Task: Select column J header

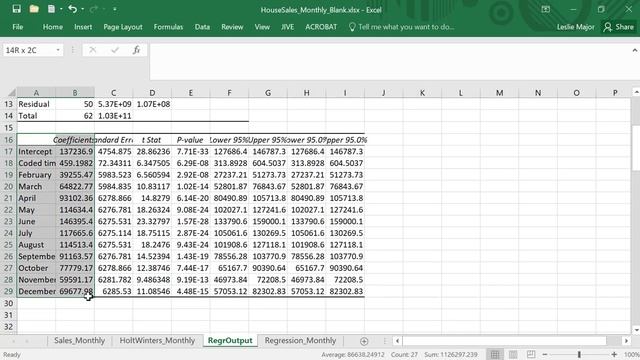Action: click(384, 93)
